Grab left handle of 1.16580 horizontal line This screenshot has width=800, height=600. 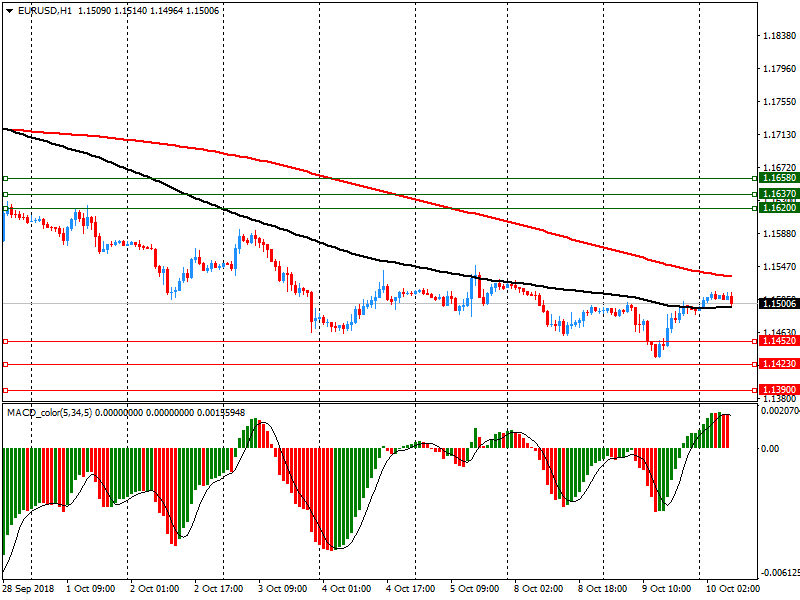click(5, 178)
